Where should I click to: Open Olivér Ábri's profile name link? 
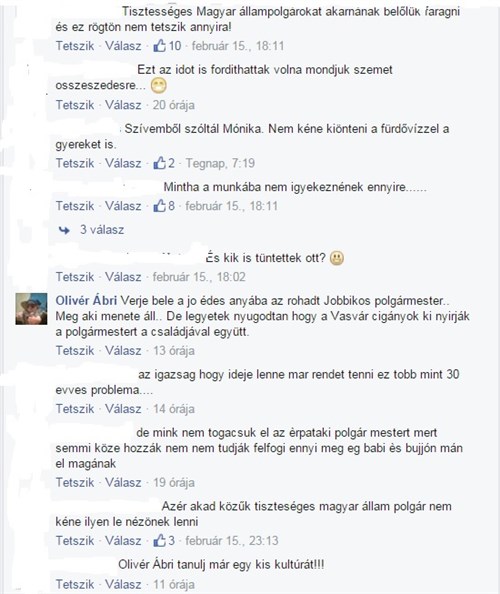pos(86,300)
